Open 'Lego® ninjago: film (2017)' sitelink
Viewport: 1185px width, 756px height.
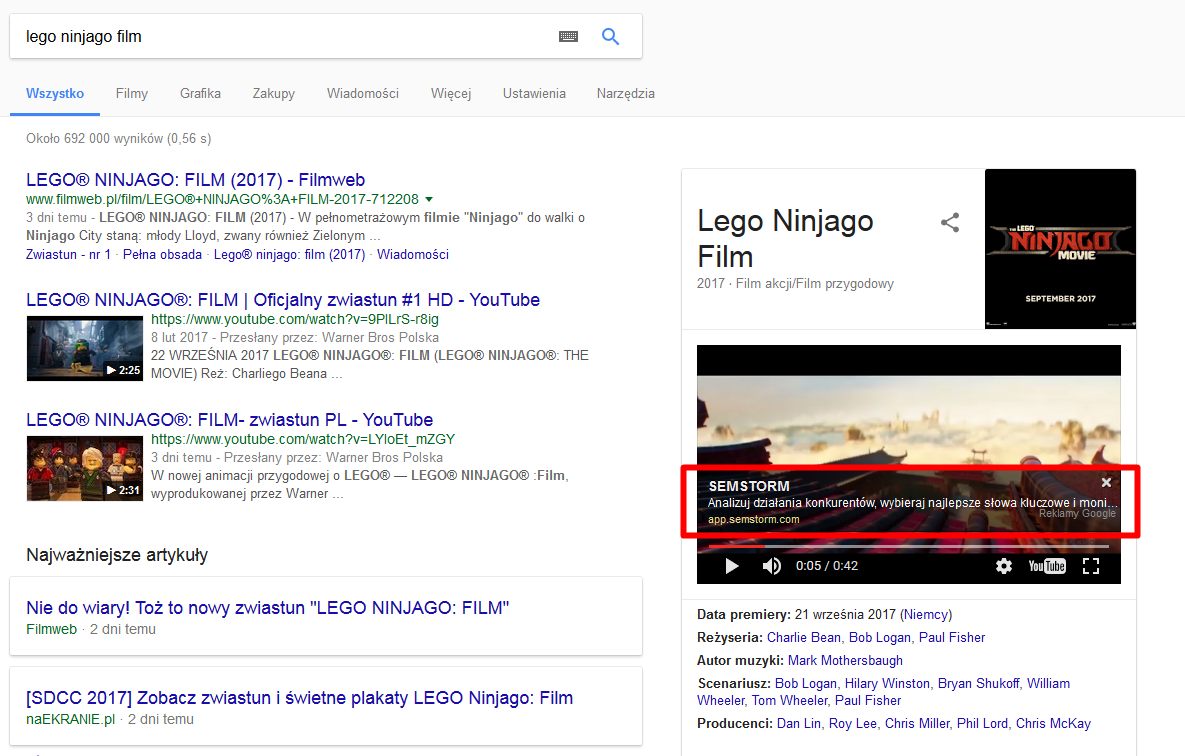289,255
